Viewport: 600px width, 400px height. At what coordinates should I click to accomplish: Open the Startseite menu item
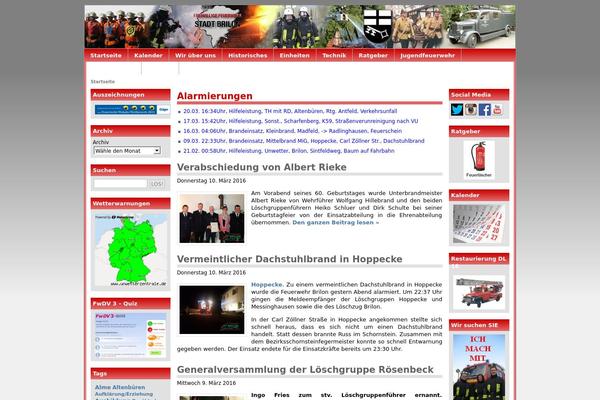[x=106, y=56]
